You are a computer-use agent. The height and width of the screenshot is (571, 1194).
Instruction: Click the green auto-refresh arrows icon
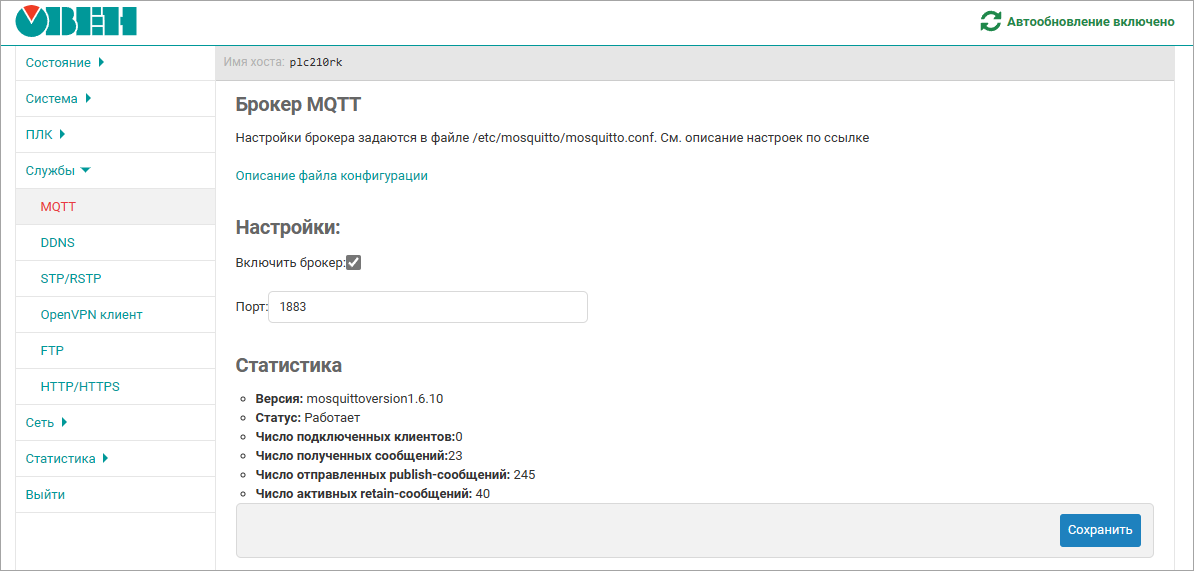(990, 21)
